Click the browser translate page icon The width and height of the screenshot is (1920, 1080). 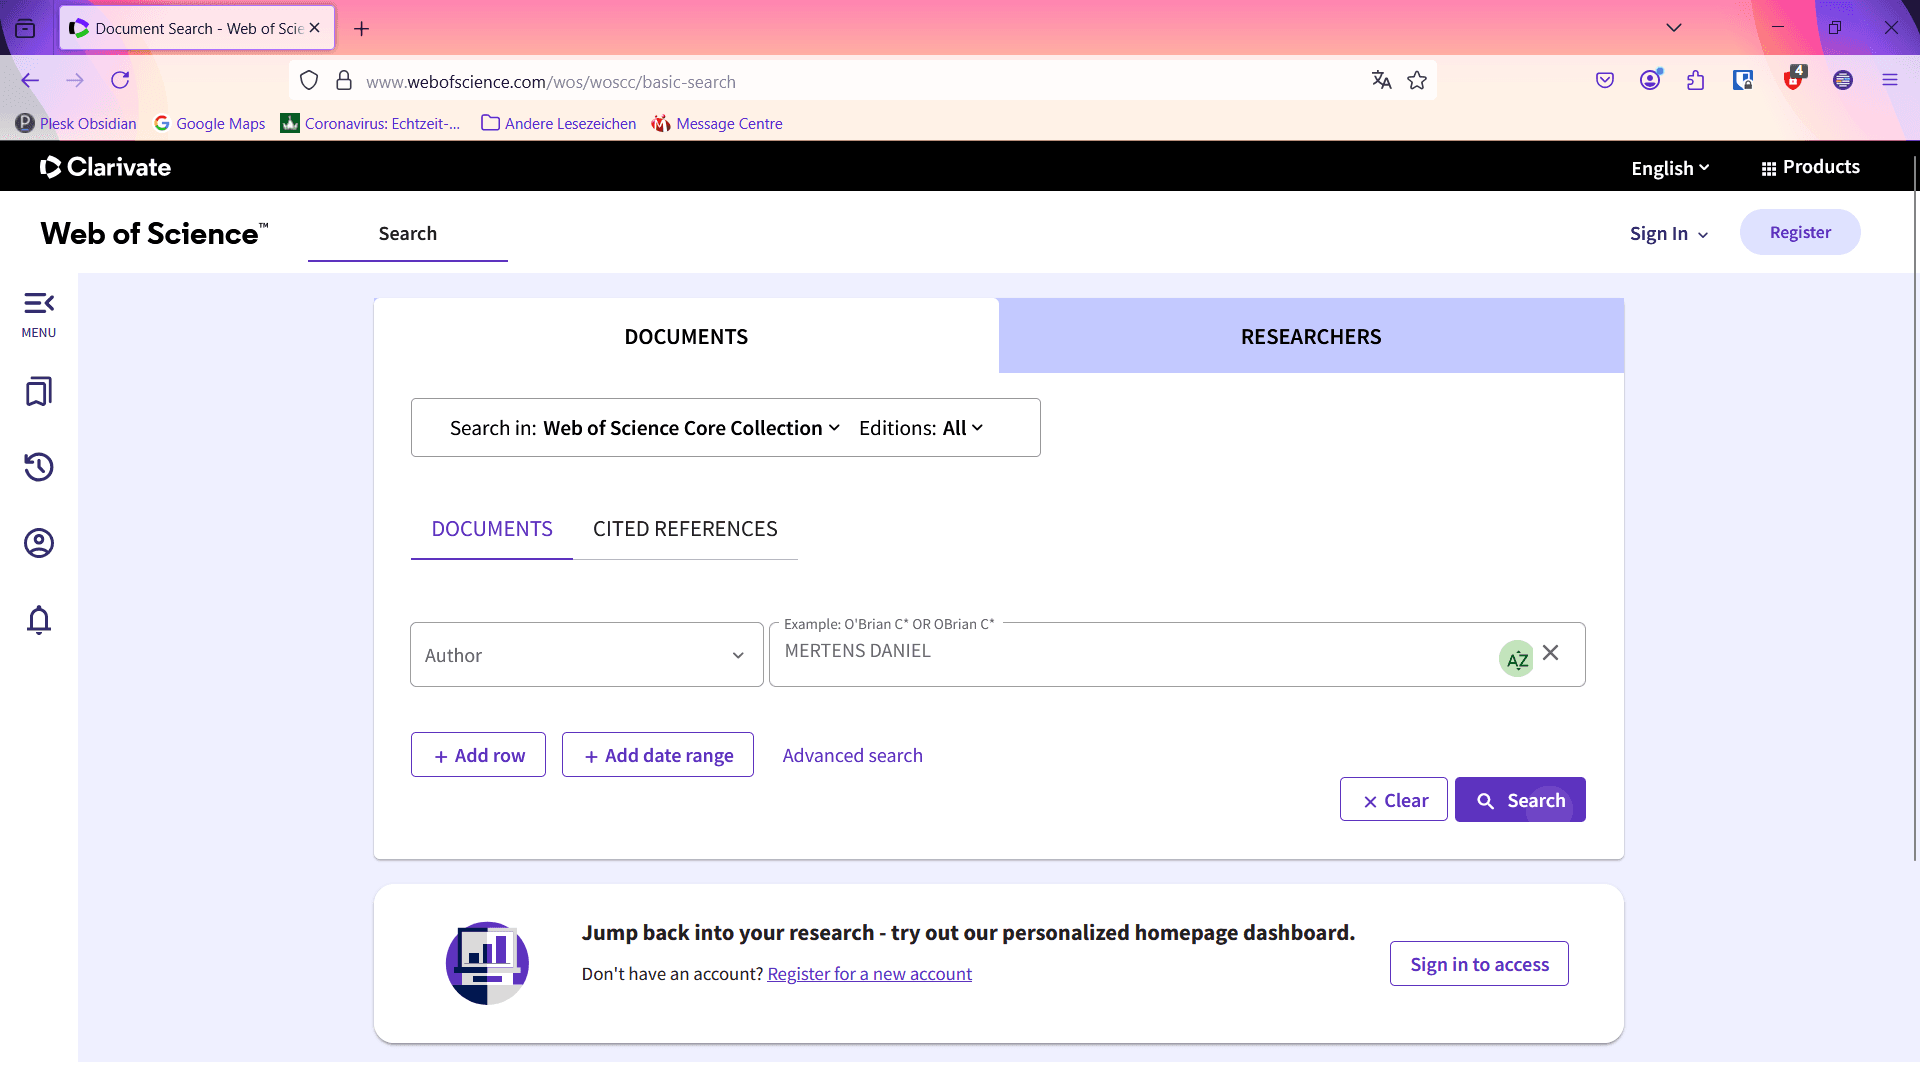(1381, 81)
